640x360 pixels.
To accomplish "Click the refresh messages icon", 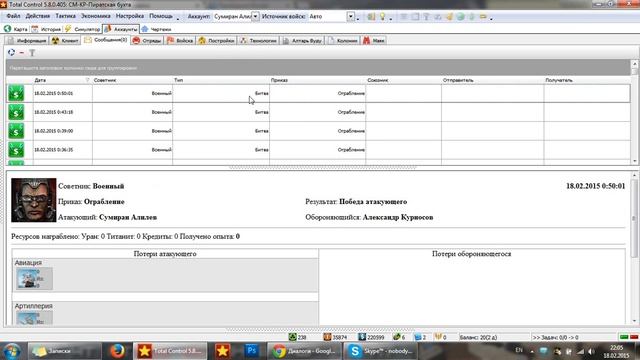I will click(x=11, y=52).
